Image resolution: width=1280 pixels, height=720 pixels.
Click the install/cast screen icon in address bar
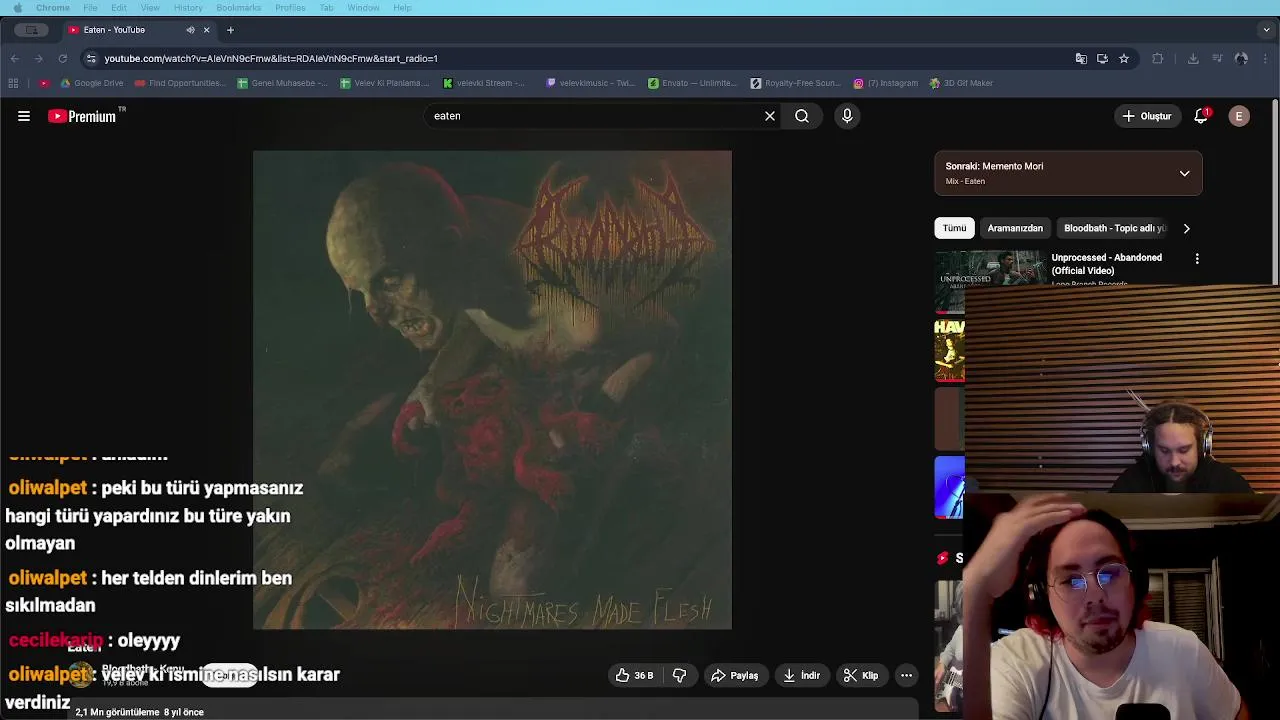pos(1102,59)
